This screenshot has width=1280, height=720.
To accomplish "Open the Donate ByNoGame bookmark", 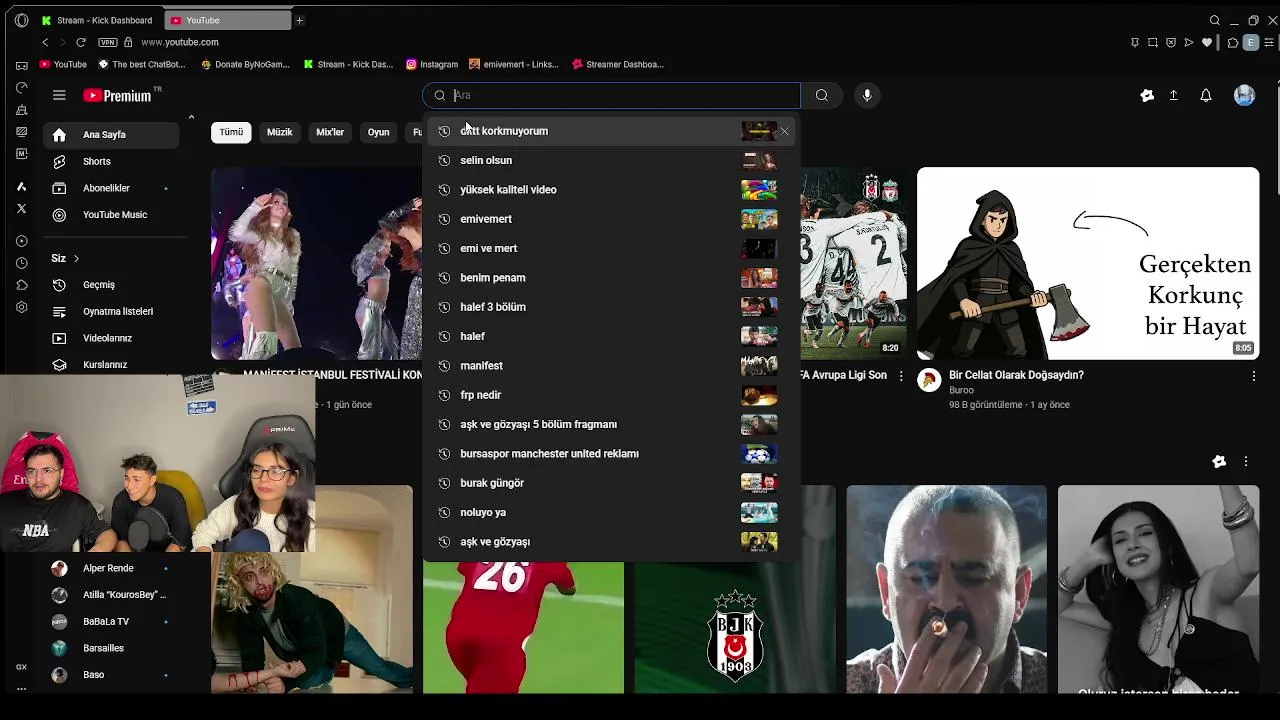I will pyautogui.click(x=245, y=64).
